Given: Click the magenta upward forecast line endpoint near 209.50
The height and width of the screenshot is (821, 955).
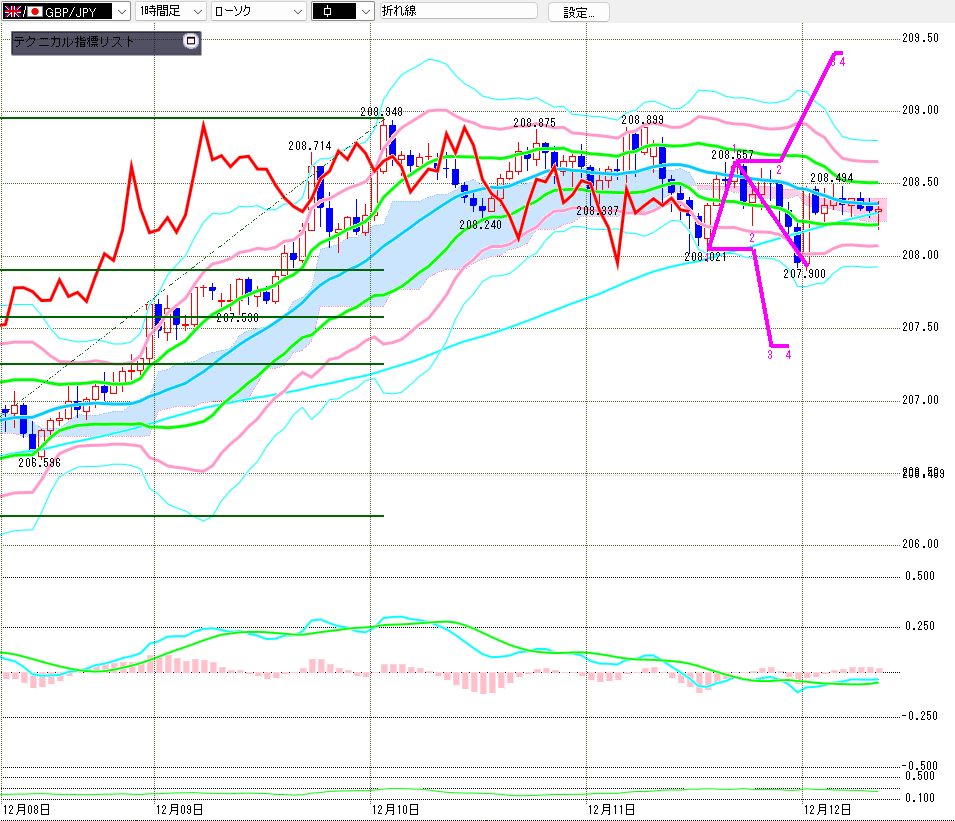Looking at the screenshot, I should click(836, 53).
